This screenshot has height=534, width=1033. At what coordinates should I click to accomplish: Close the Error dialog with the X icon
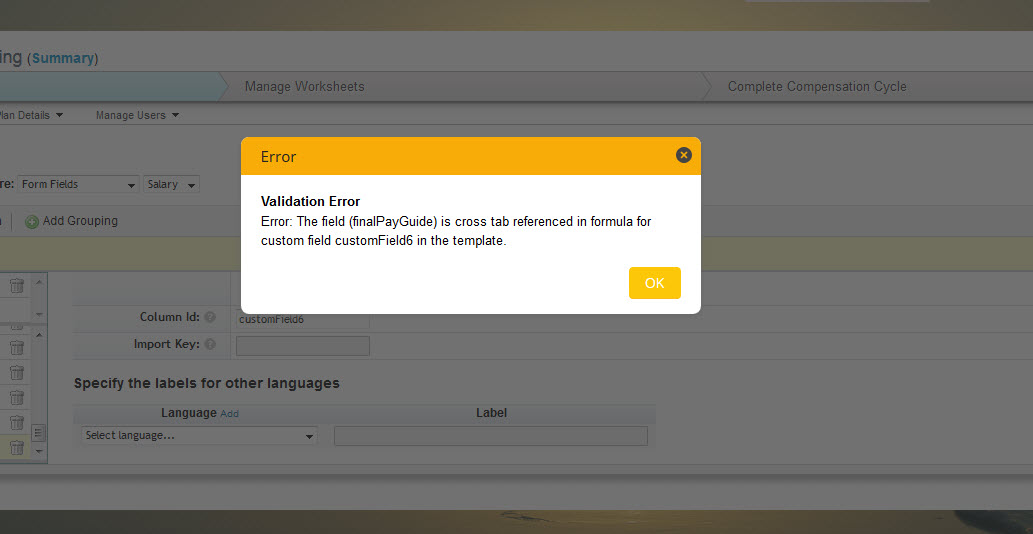pos(684,155)
